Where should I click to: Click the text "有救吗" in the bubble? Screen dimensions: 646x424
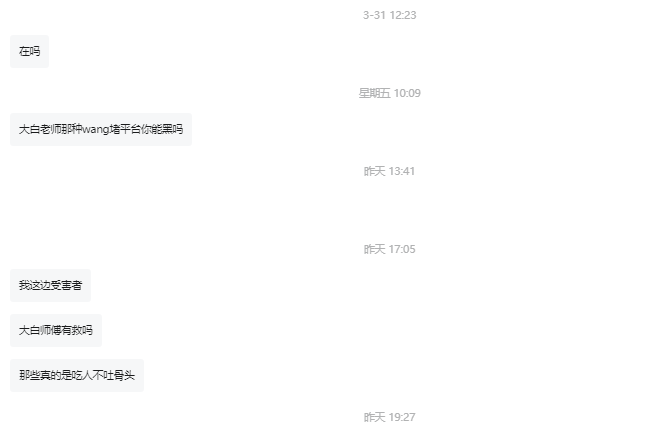point(77,330)
